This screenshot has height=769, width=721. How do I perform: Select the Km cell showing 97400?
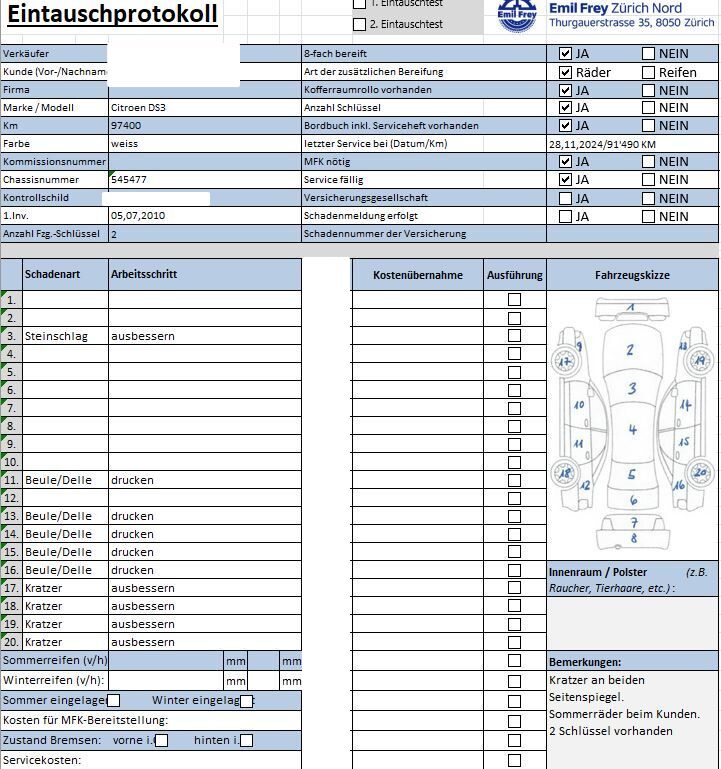[204, 126]
